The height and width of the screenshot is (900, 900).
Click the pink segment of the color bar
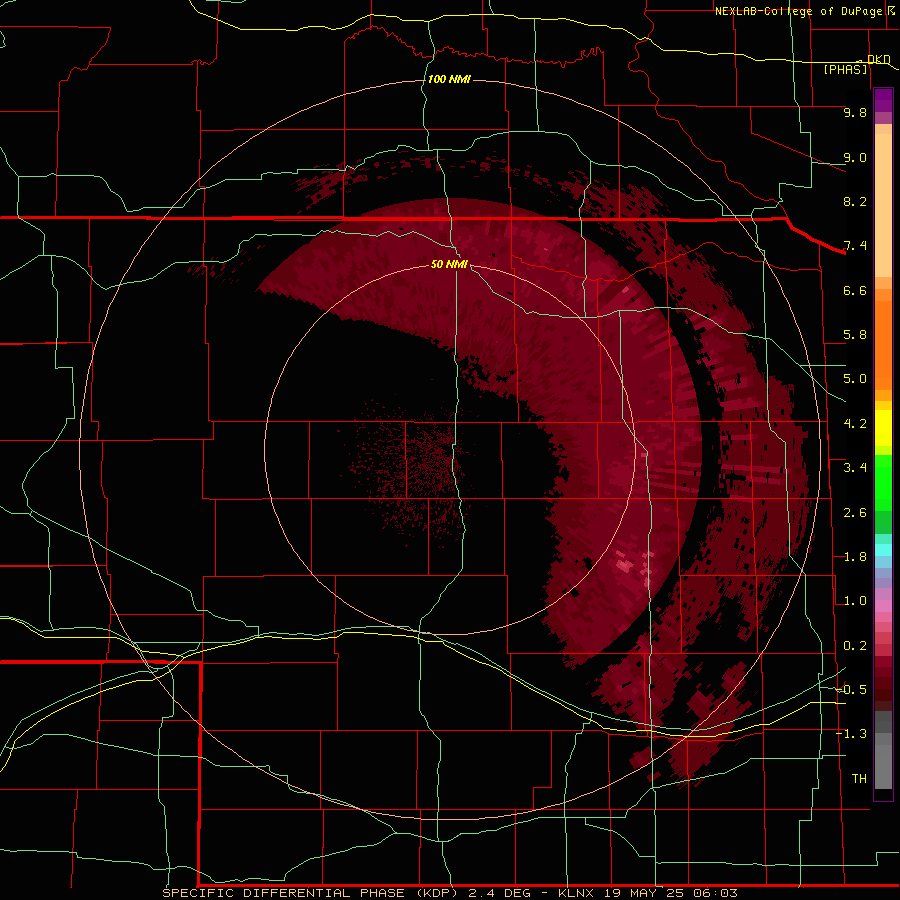tap(883, 606)
